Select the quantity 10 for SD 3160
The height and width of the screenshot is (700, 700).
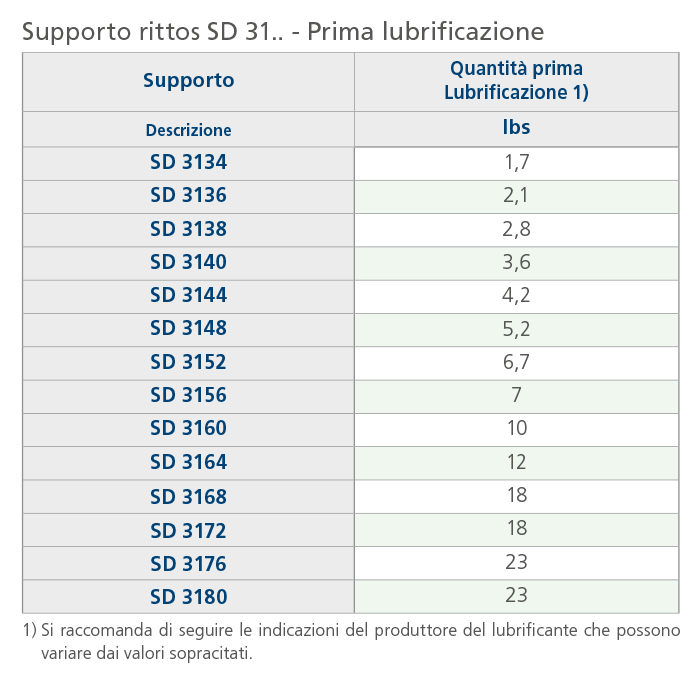point(516,428)
